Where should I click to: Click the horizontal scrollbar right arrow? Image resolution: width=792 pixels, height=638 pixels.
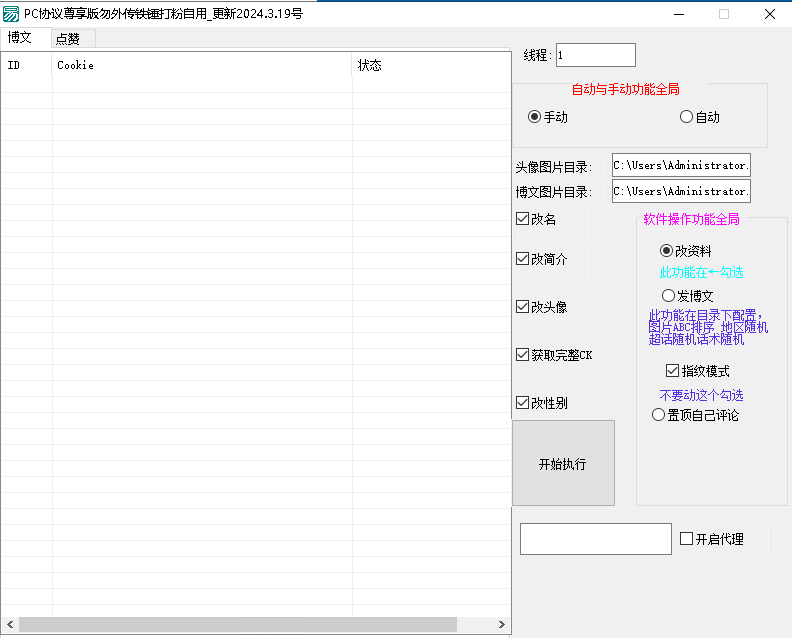point(502,625)
